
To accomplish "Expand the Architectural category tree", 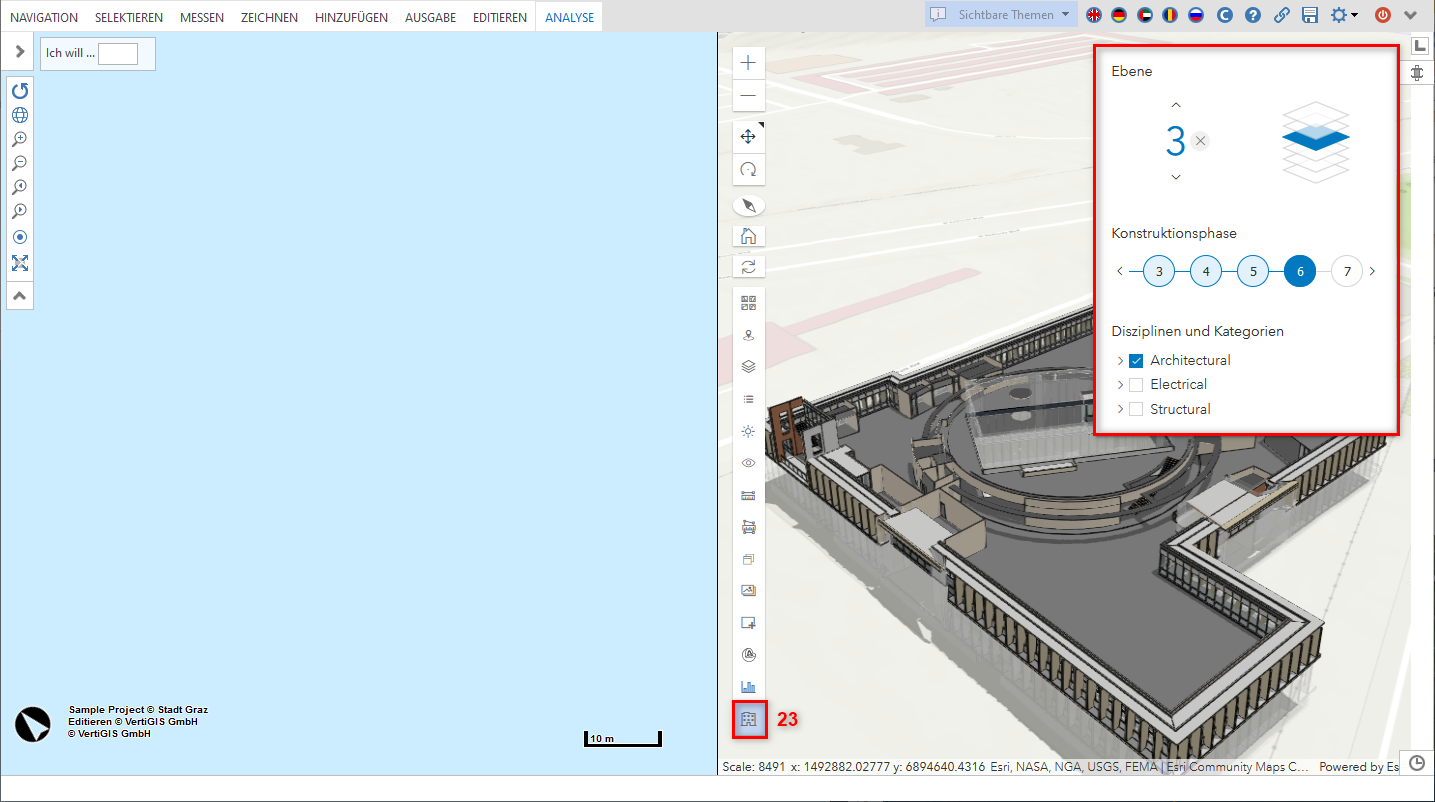I will click(x=1120, y=361).
